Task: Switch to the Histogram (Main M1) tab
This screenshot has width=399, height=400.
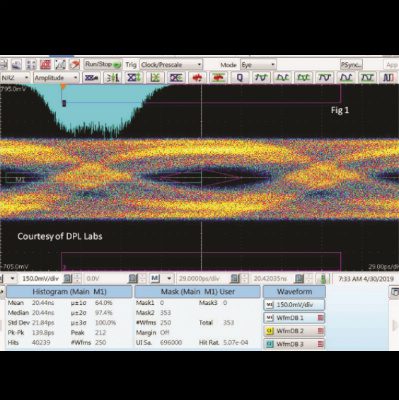Action: point(69,292)
